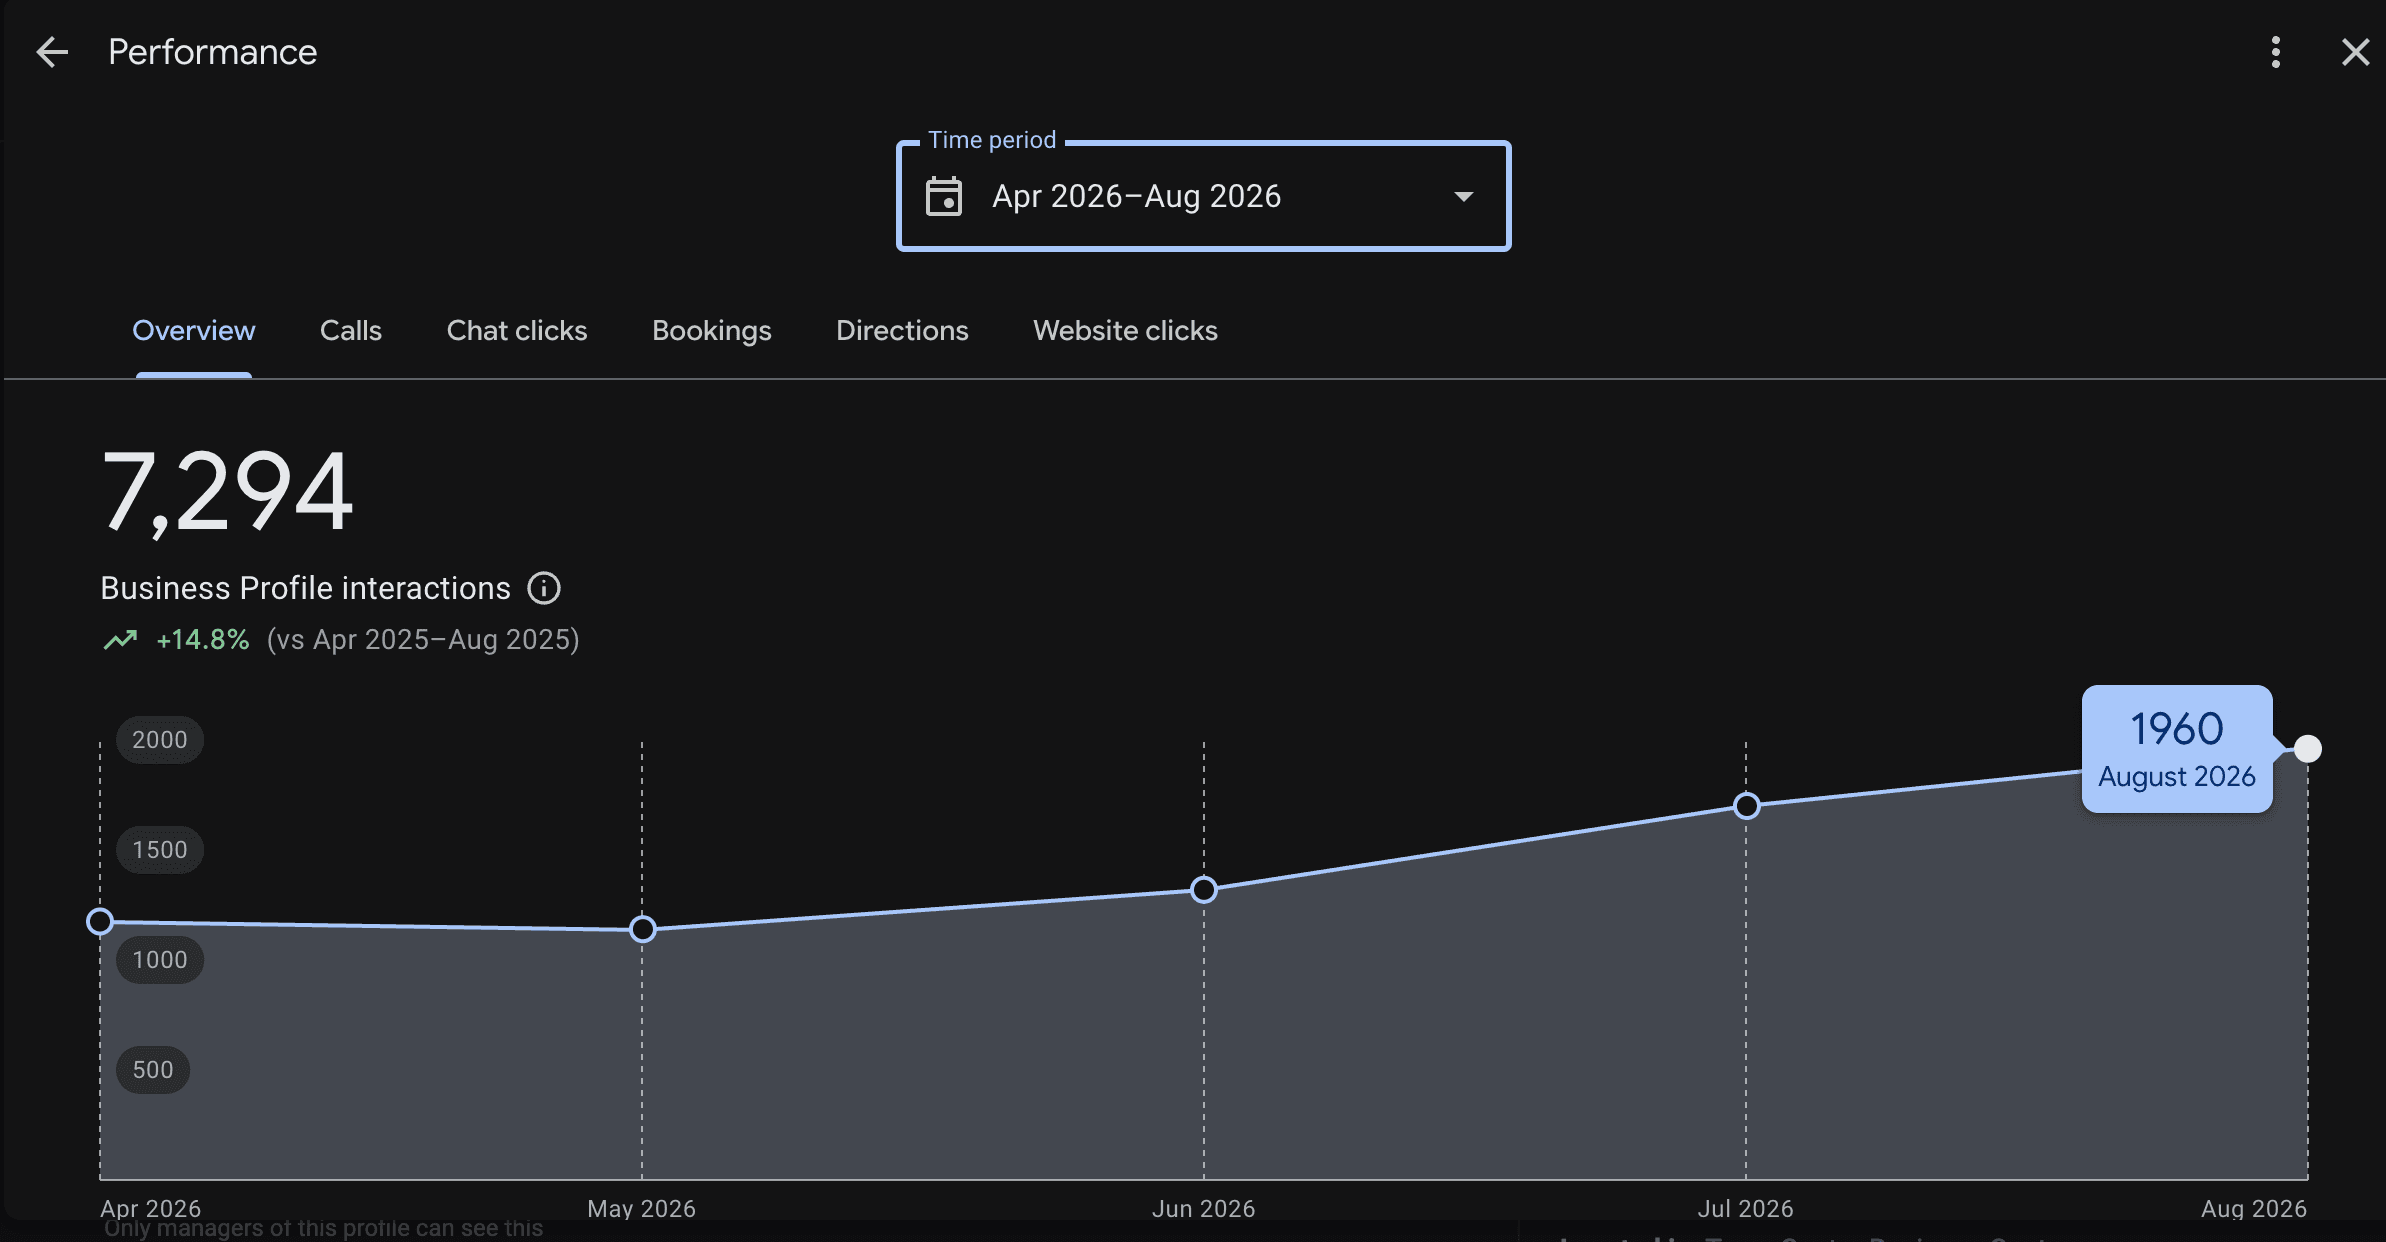Close the Performance panel
The height and width of the screenshot is (1242, 2386).
[x=2356, y=52]
